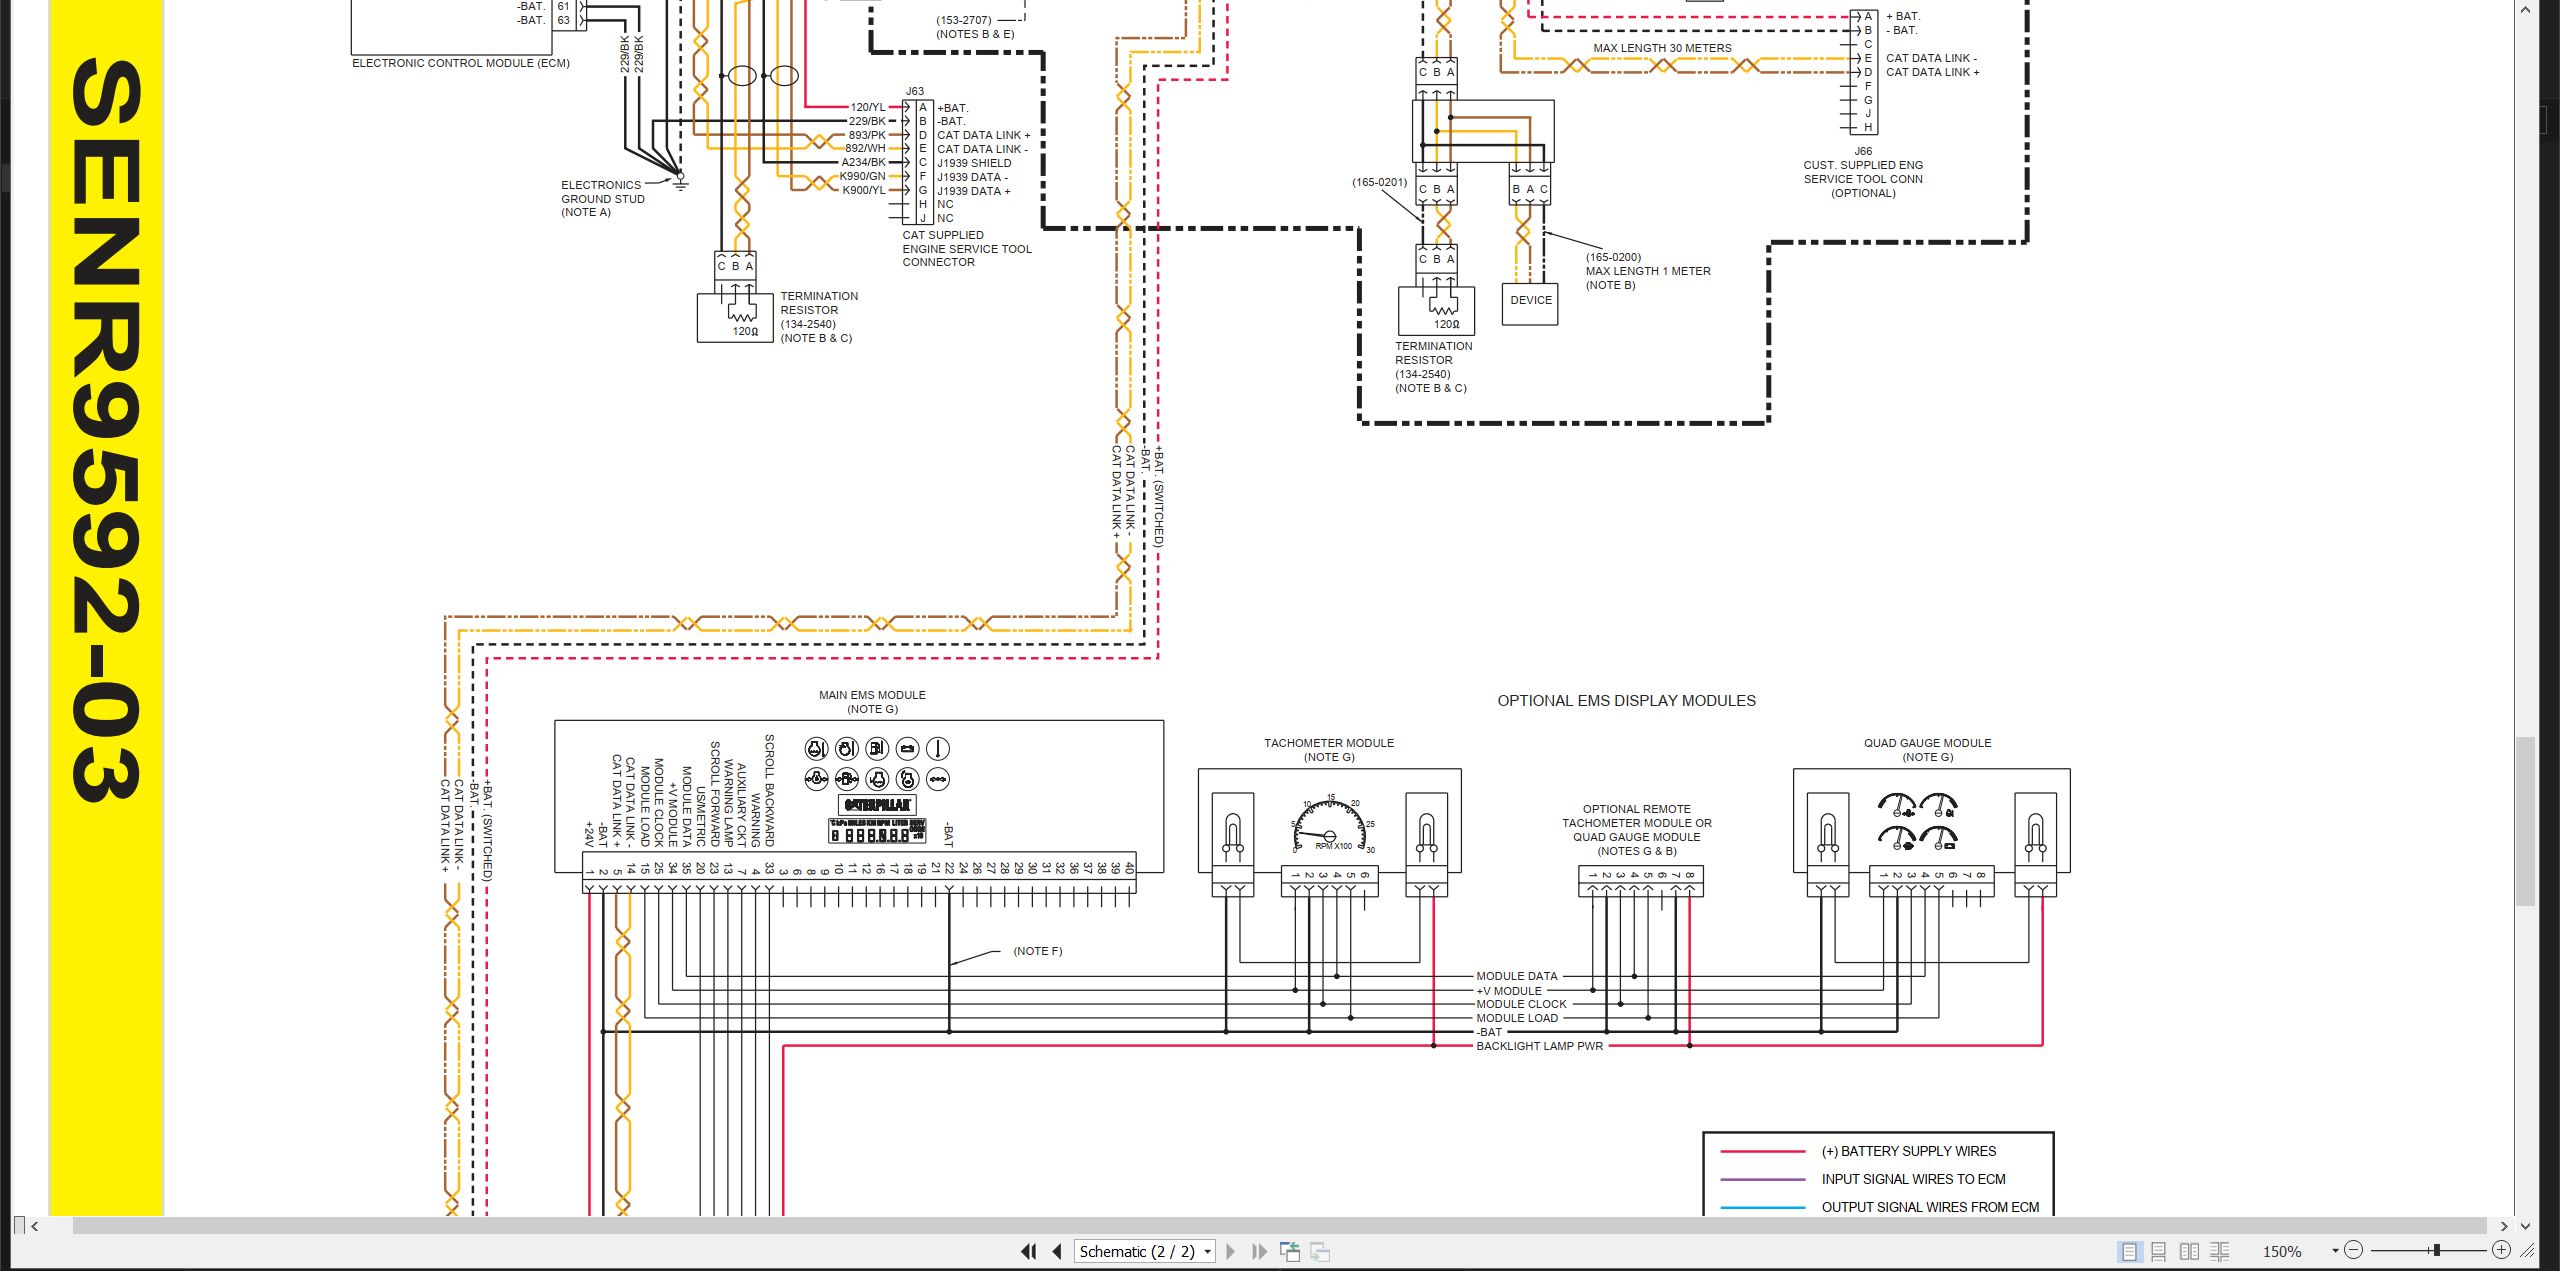Click CAT SUPPLIED ENGINE SERVICE TOOL CONNECTOR text
The width and height of the screenshot is (2560, 1271).
click(966, 249)
